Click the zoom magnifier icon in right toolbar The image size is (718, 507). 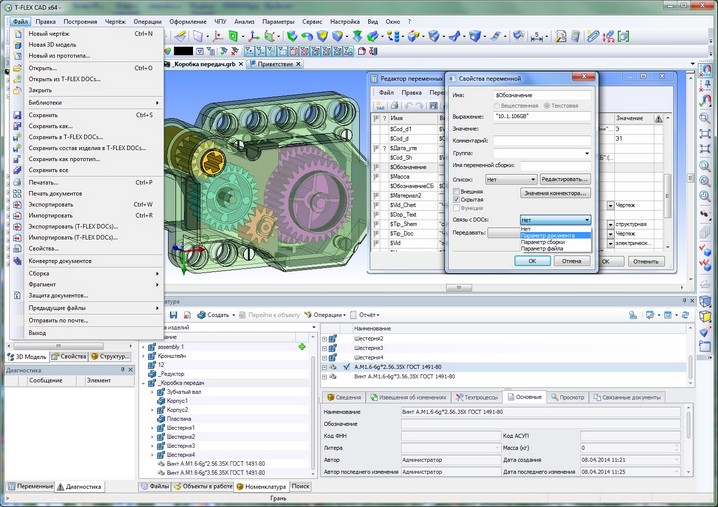pos(705,118)
